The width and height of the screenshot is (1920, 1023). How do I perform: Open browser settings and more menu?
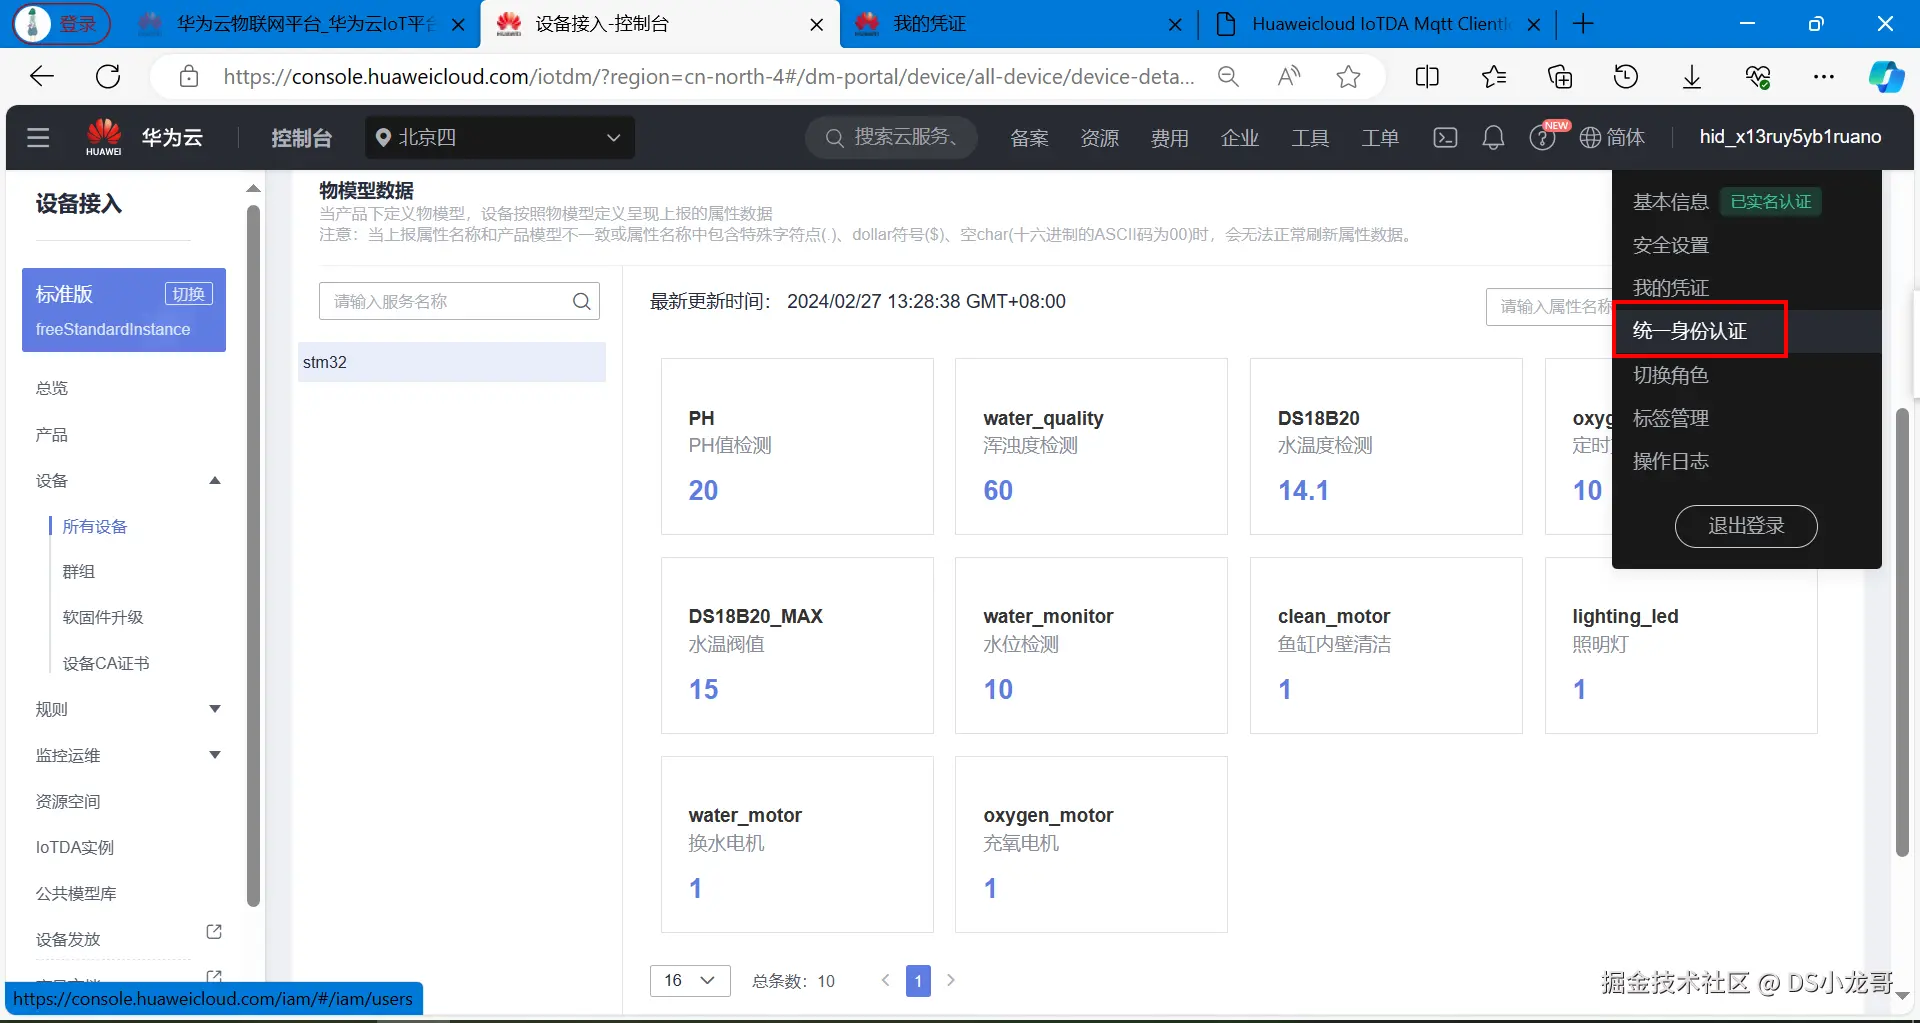(1824, 76)
